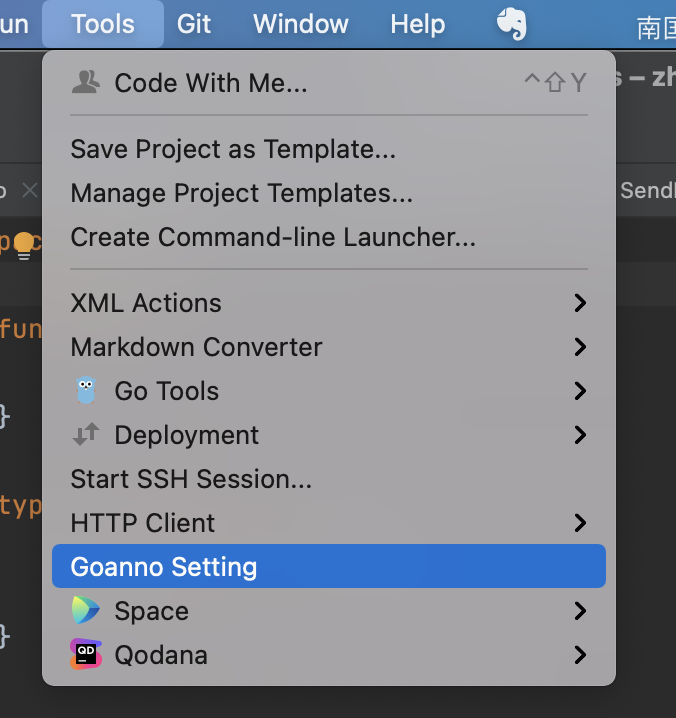Choose Save Project as Template
The height and width of the screenshot is (718, 676).
tap(233, 149)
